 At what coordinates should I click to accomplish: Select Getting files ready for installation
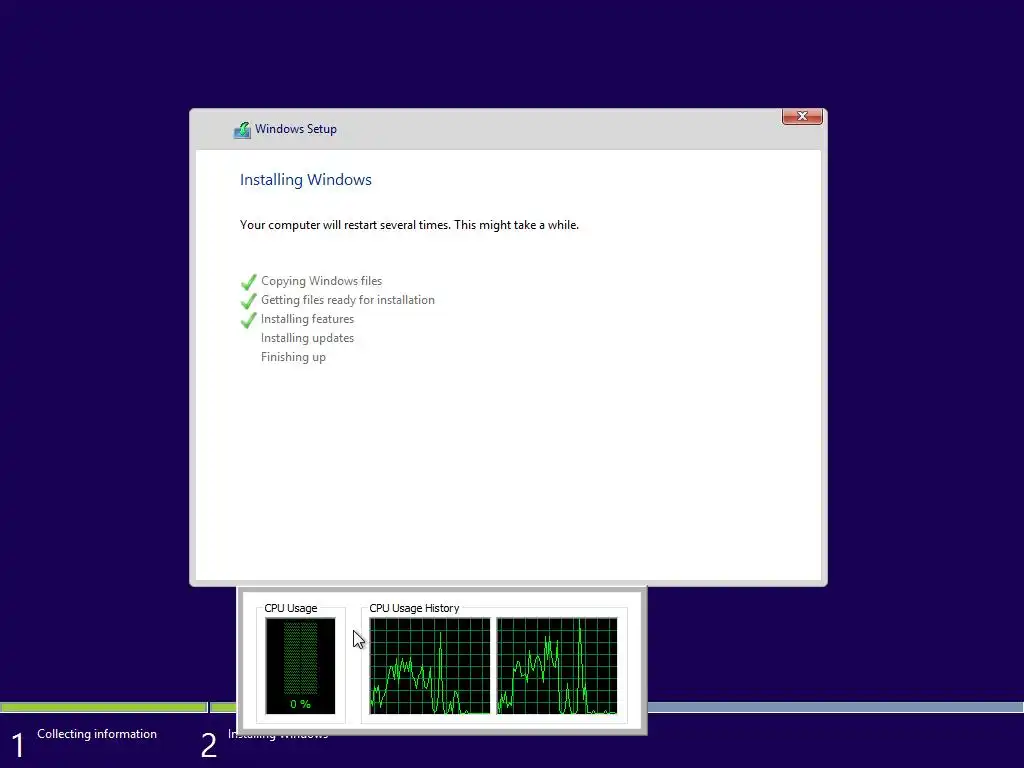[347, 300]
